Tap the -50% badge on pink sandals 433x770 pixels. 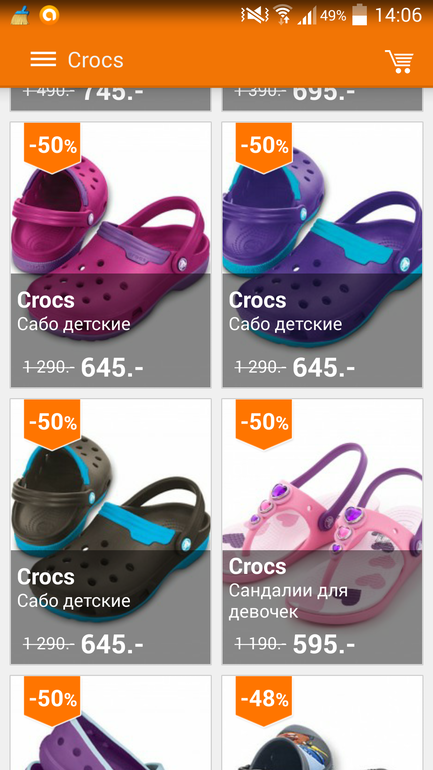click(264, 424)
